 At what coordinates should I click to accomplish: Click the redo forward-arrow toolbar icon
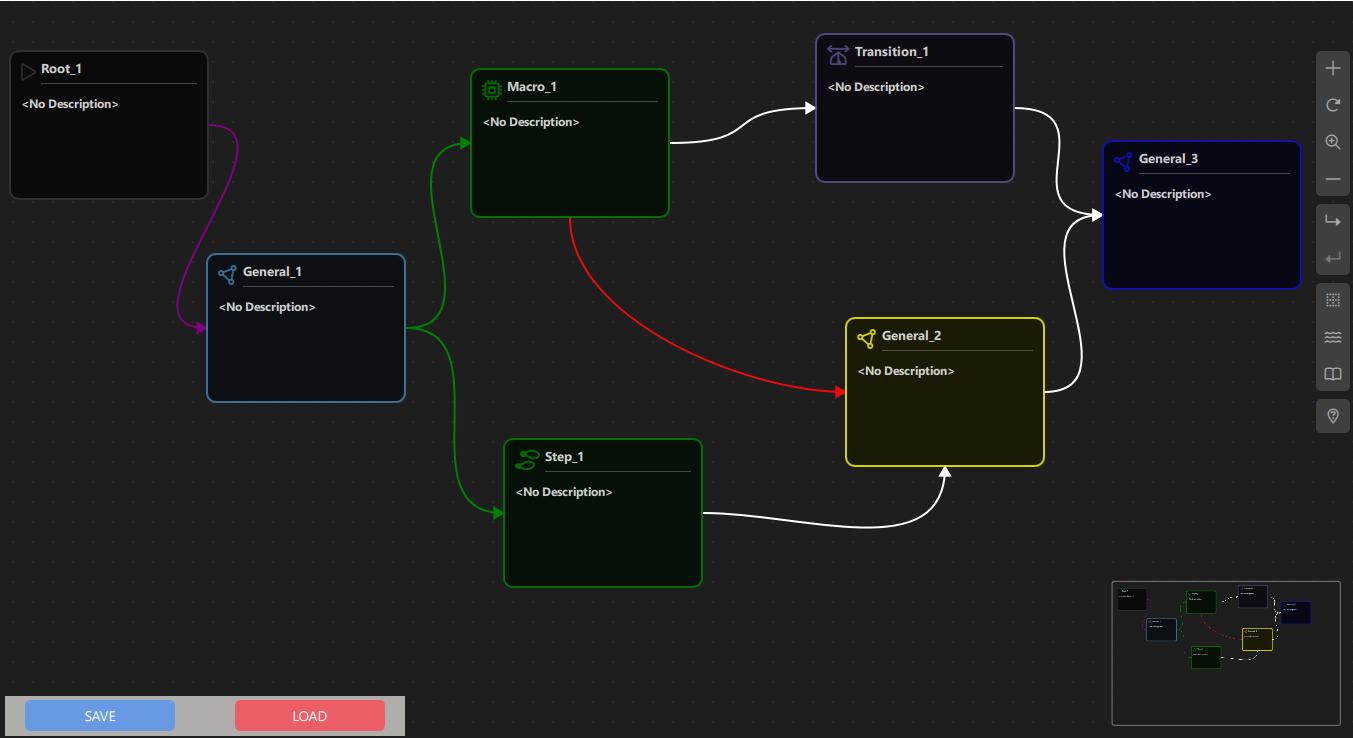pos(1332,221)
